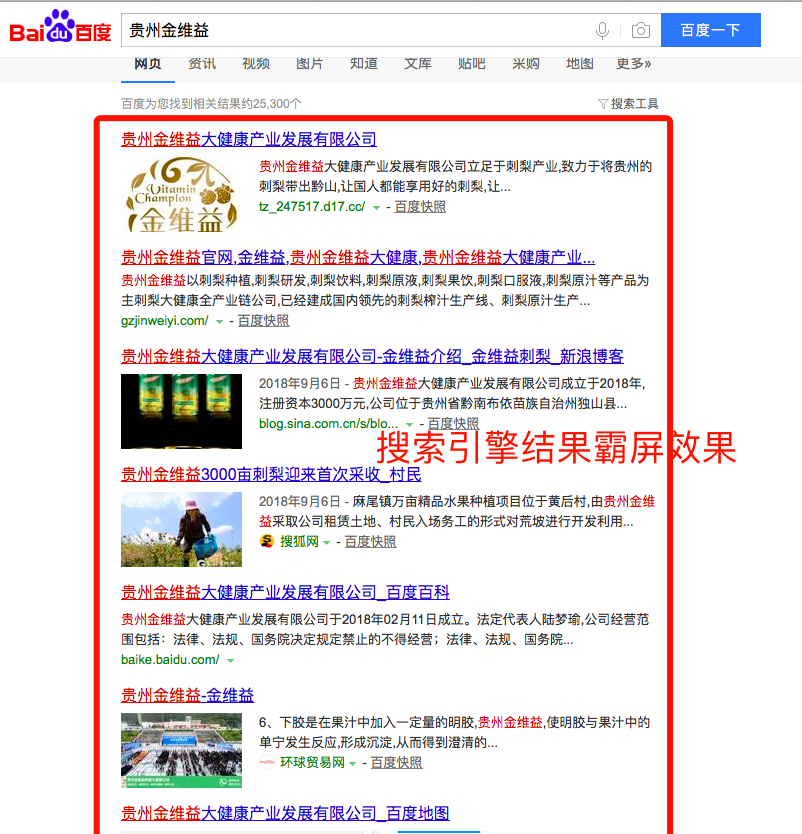Click the 搜索工具 filter icon
Screen dimensions: 802x834
603,104
